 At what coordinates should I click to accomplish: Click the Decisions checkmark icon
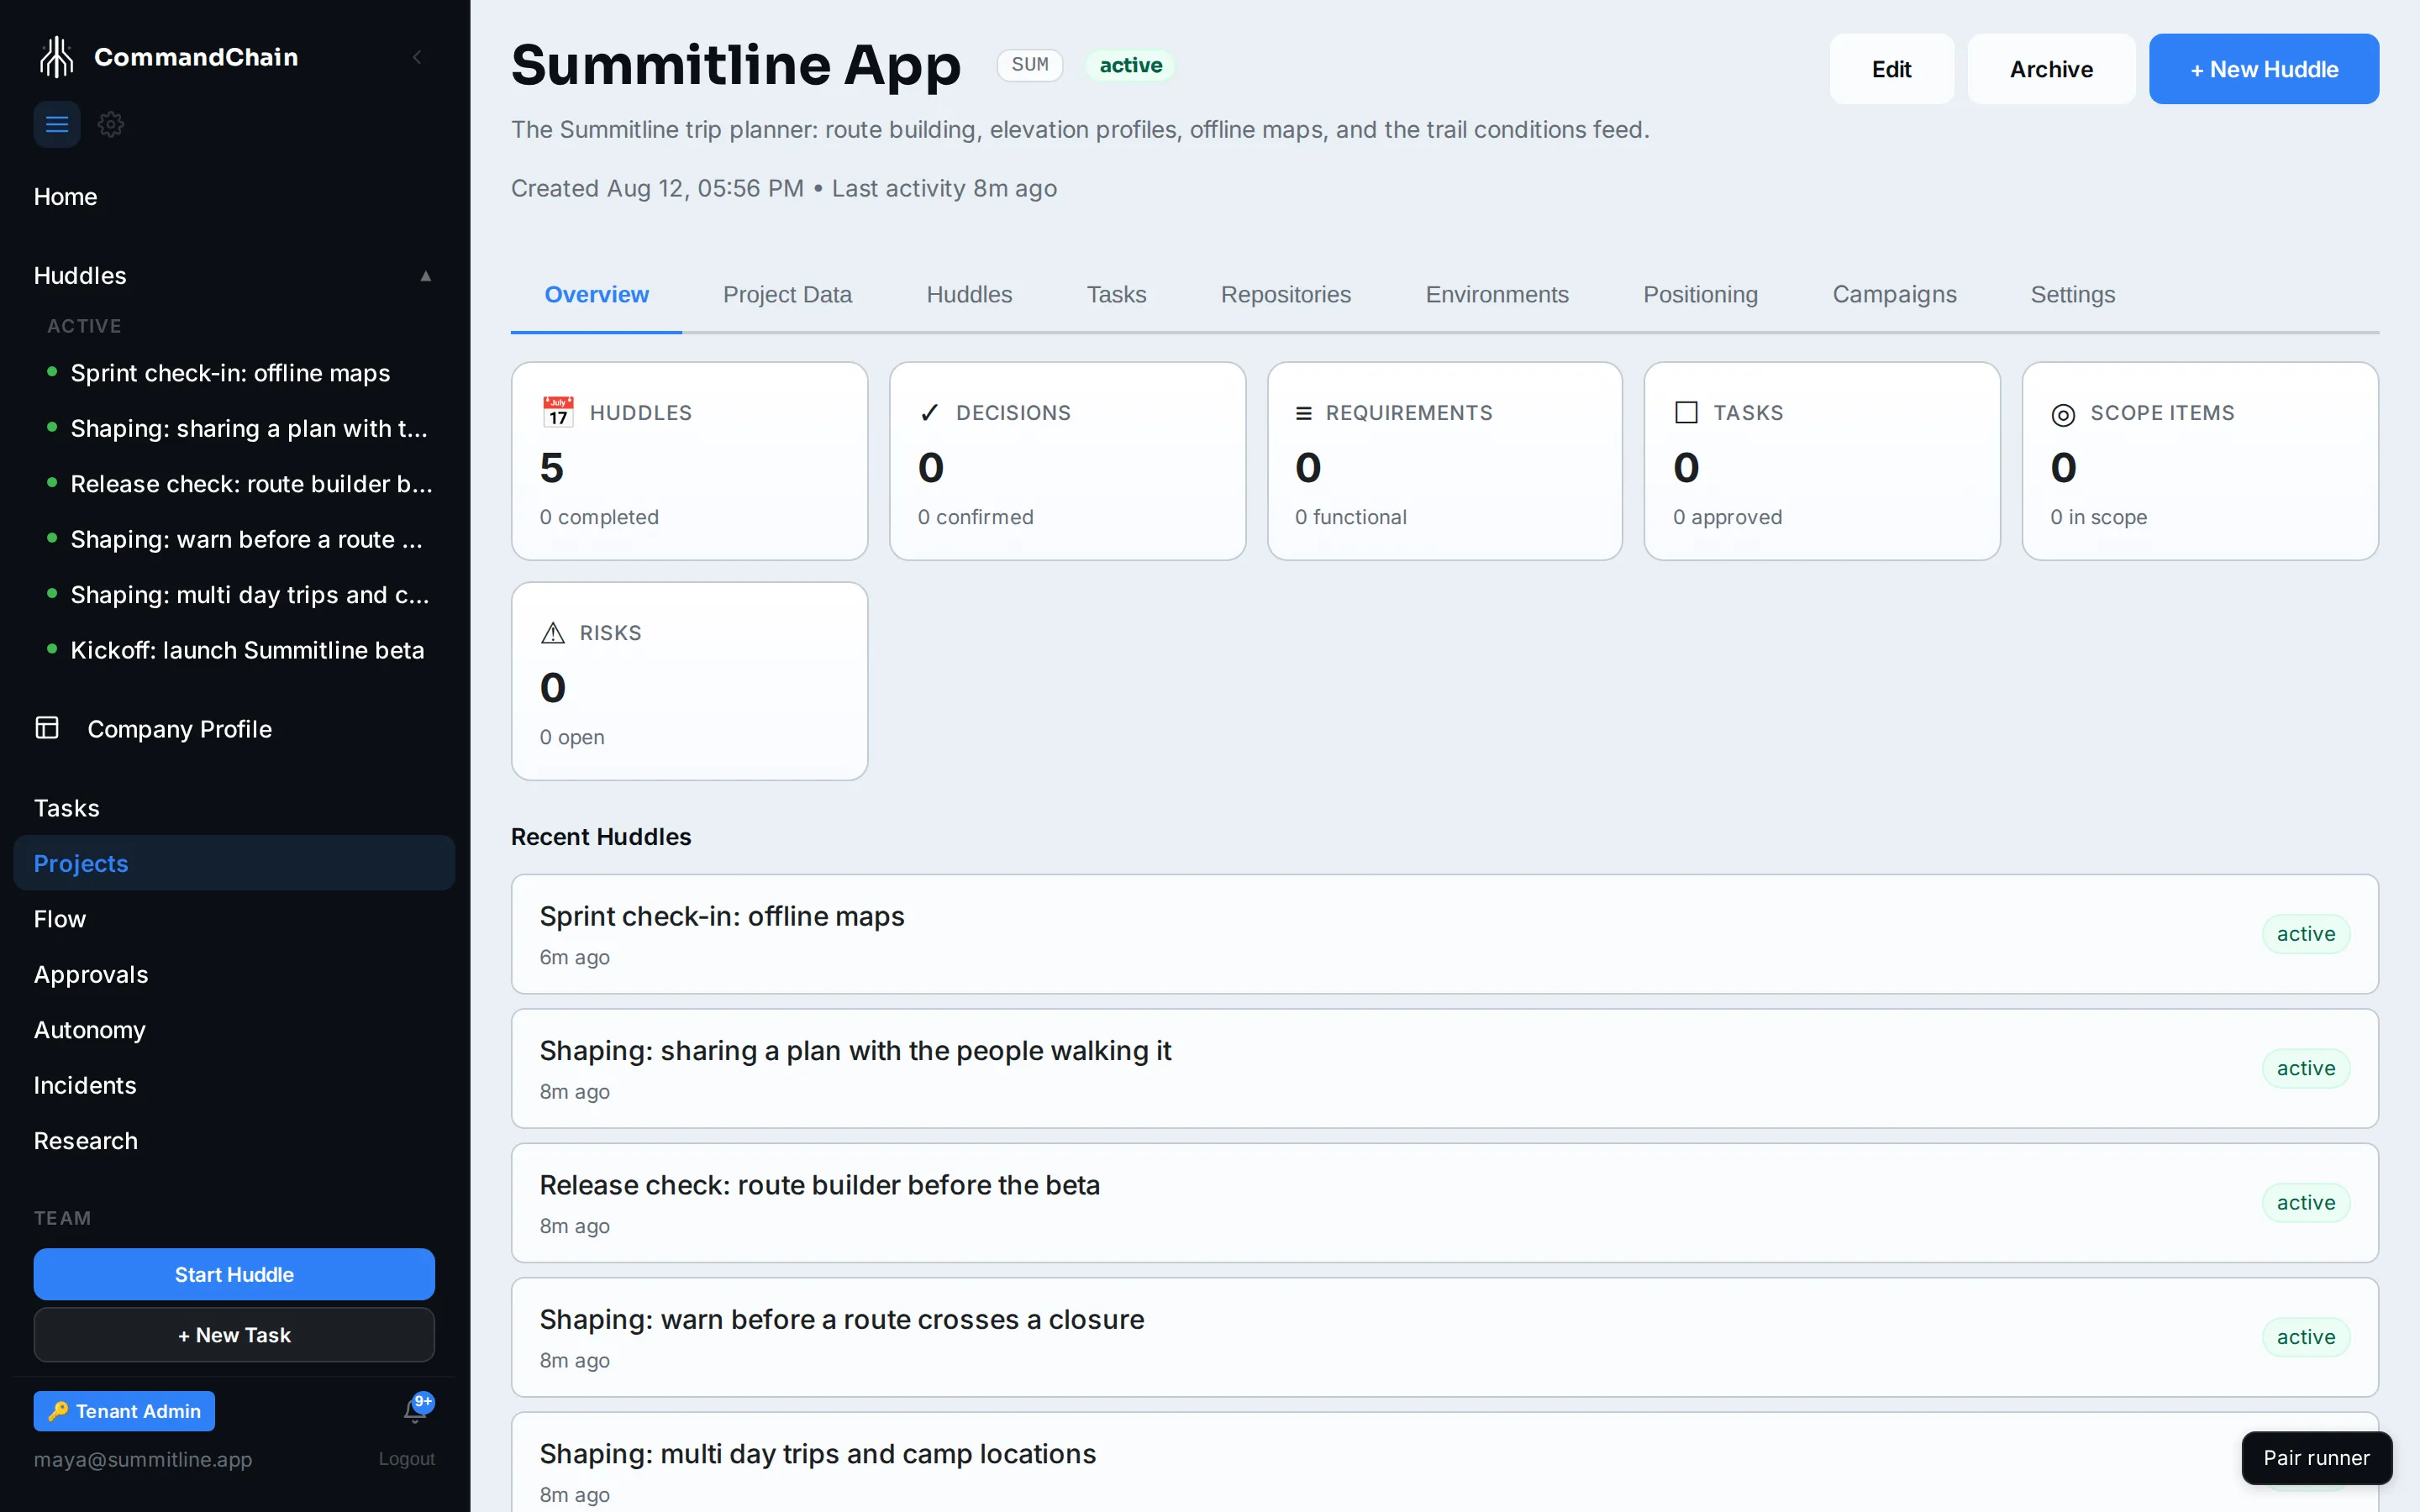coord(929,413)
